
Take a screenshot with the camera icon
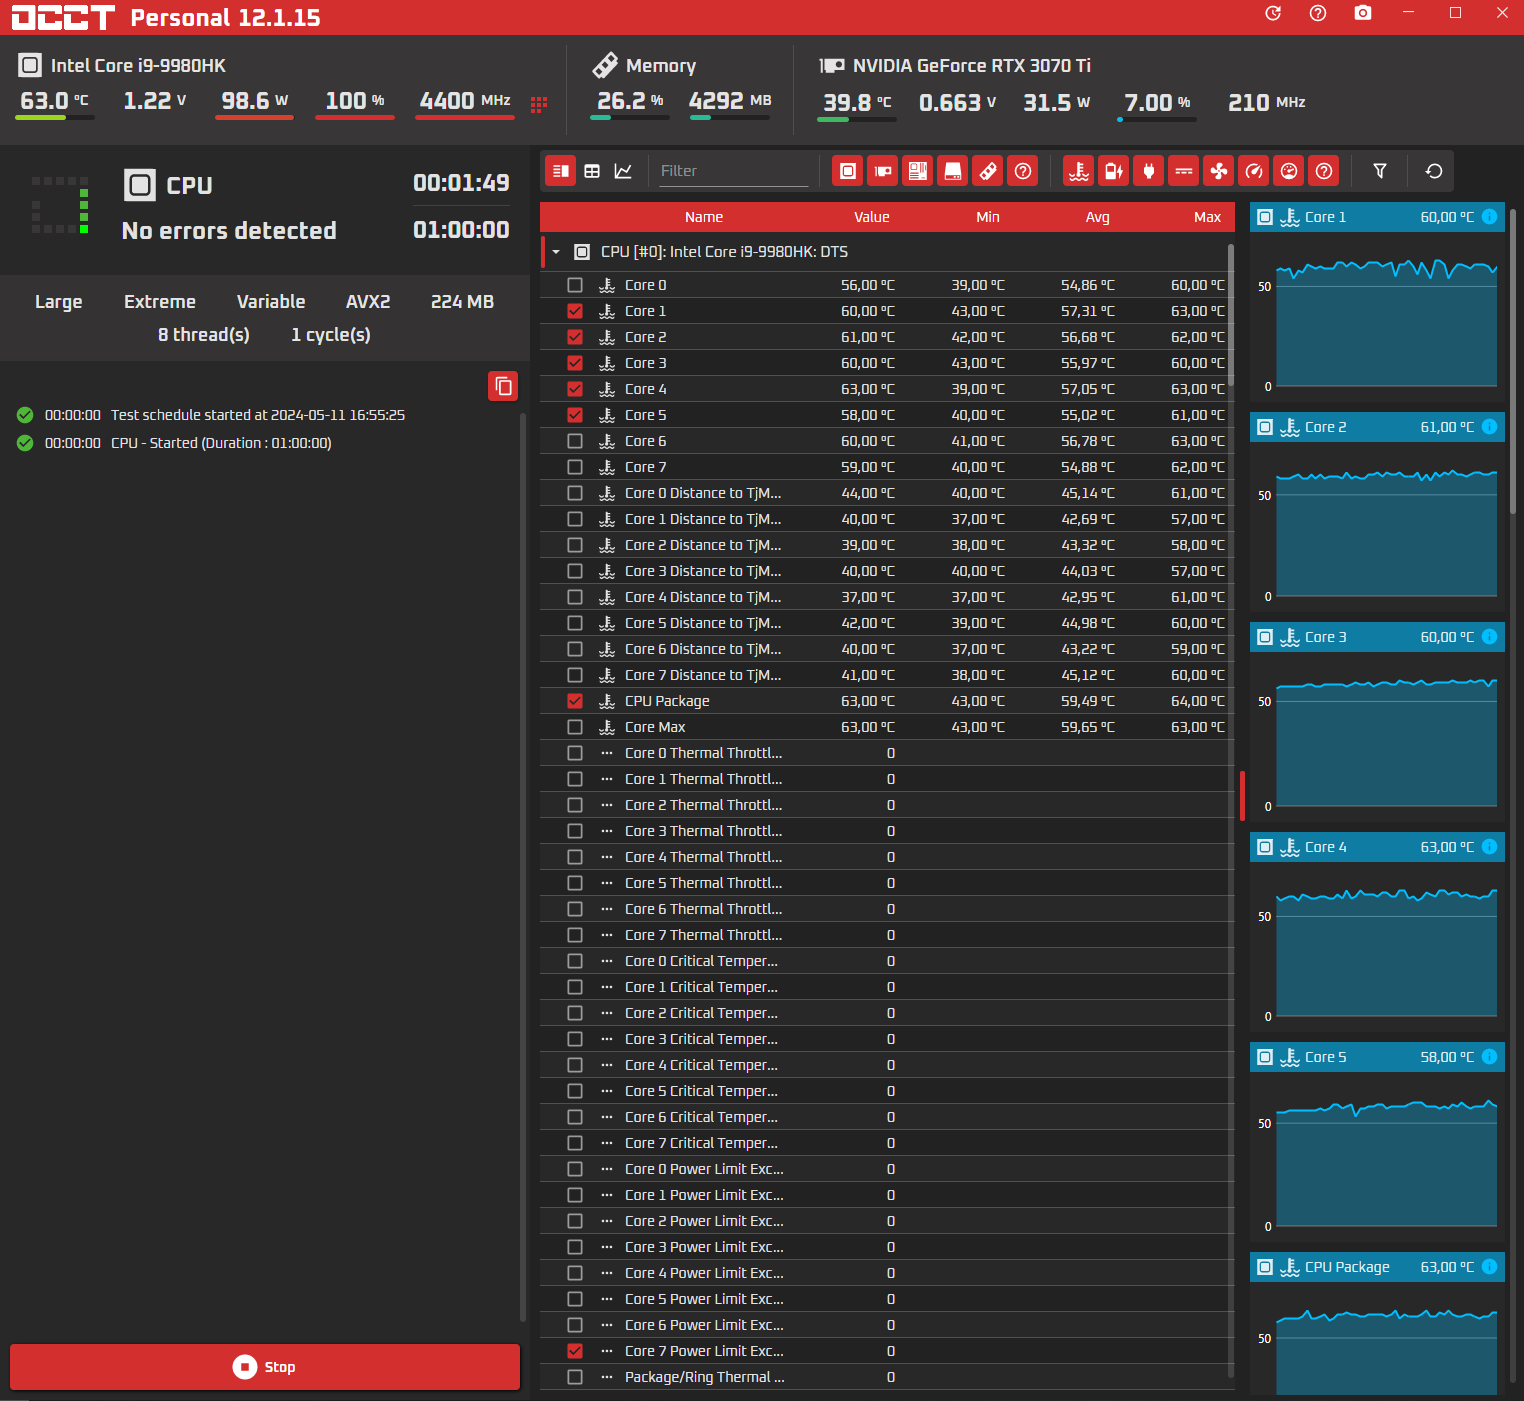[x=1363, y=13]
